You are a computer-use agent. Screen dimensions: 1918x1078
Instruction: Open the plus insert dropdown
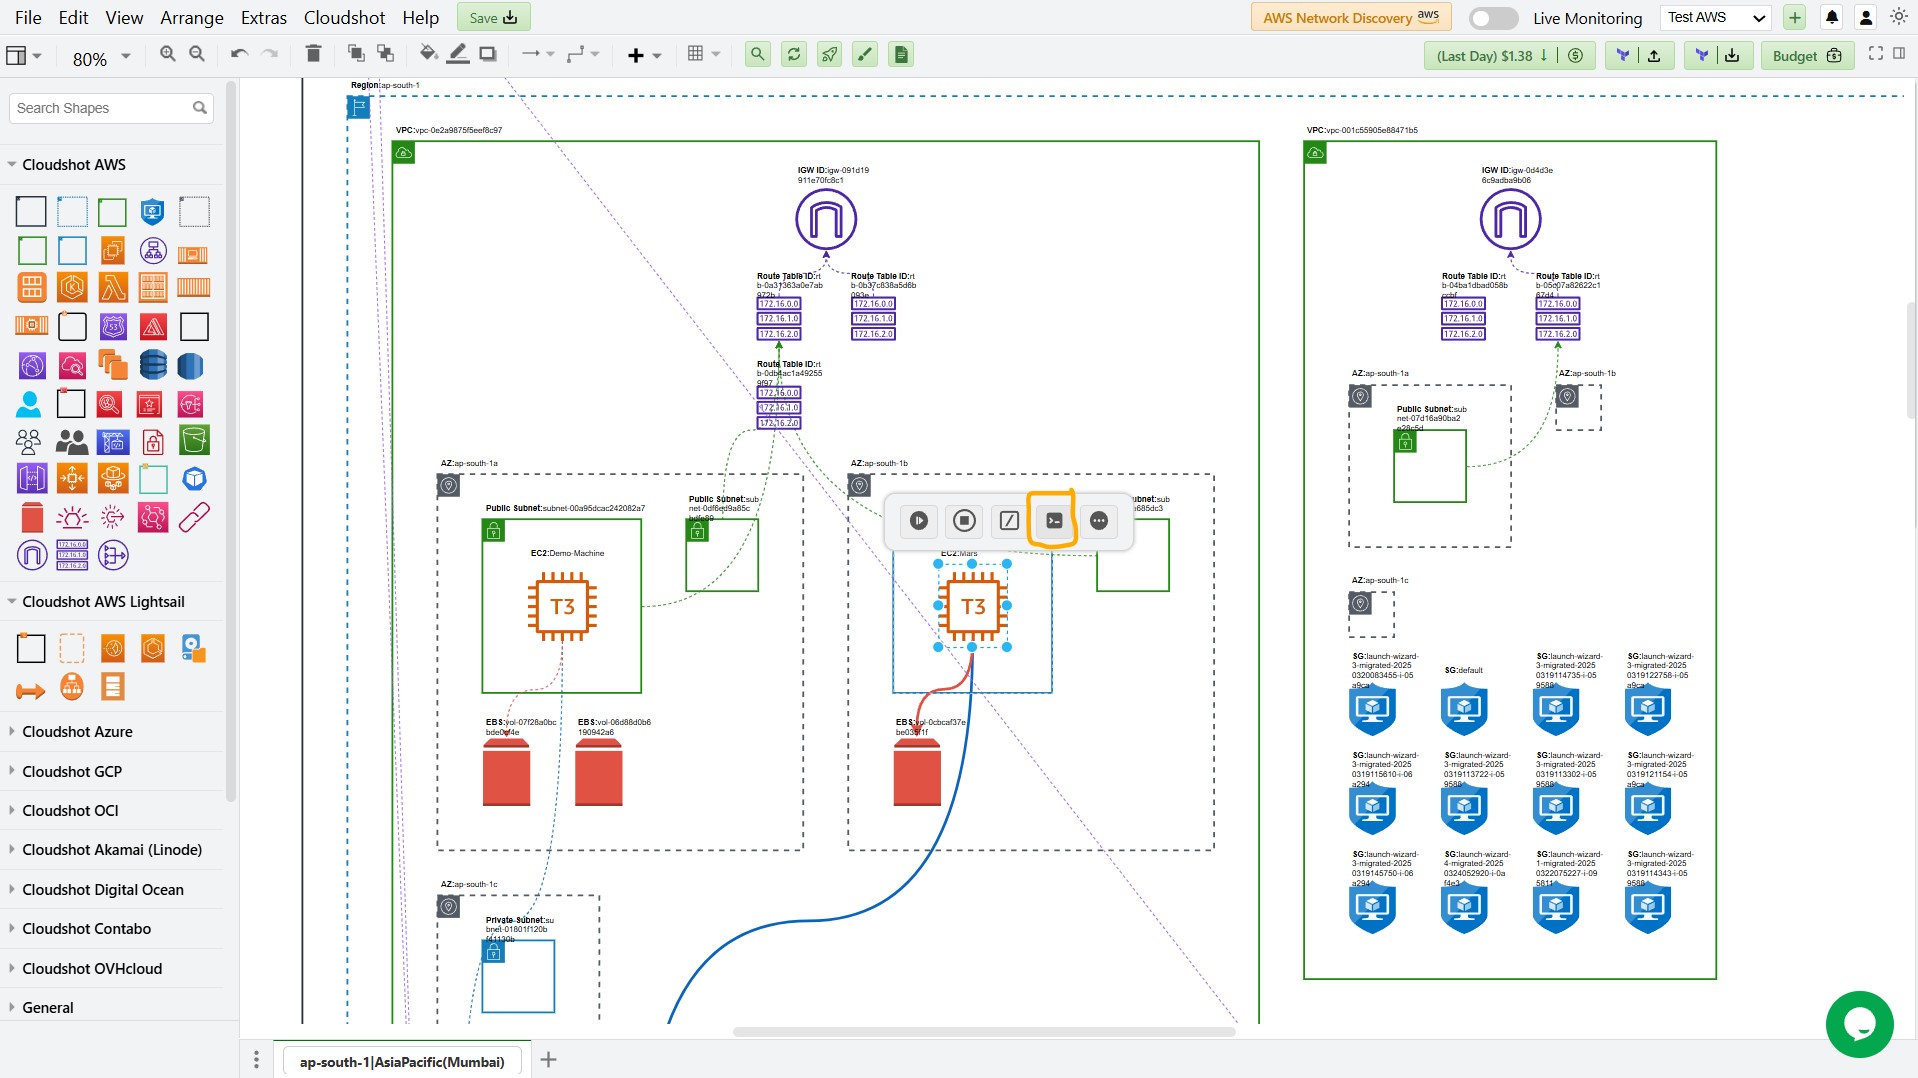tap(644, 55)
